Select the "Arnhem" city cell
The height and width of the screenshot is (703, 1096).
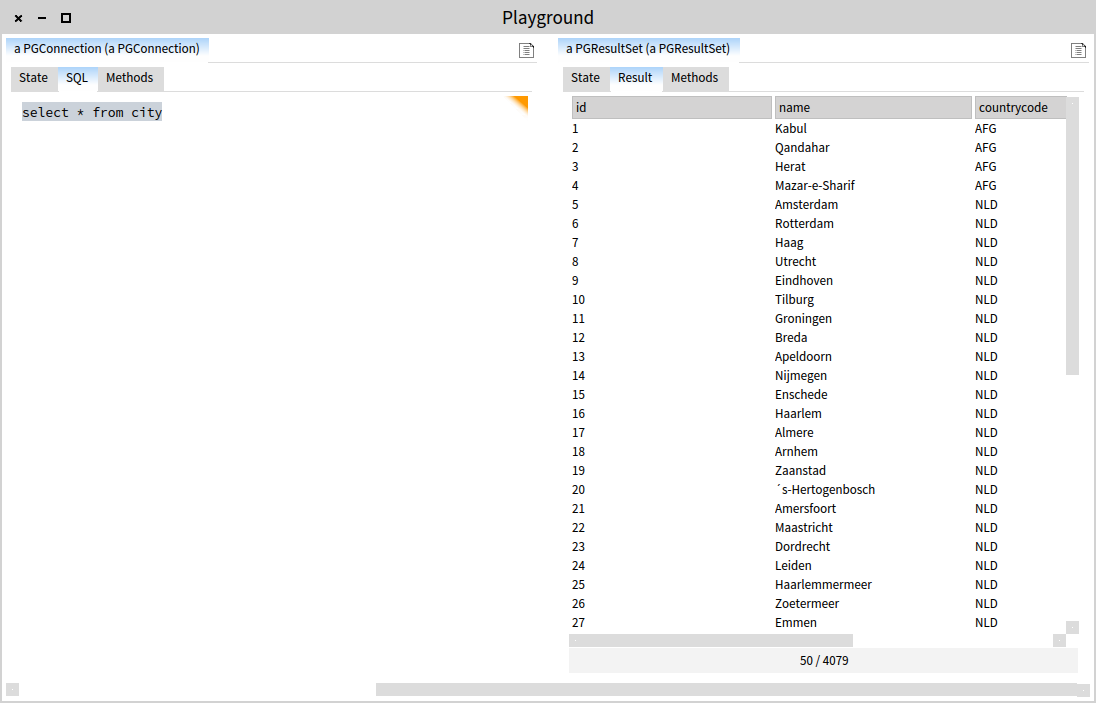pos(796,451)
